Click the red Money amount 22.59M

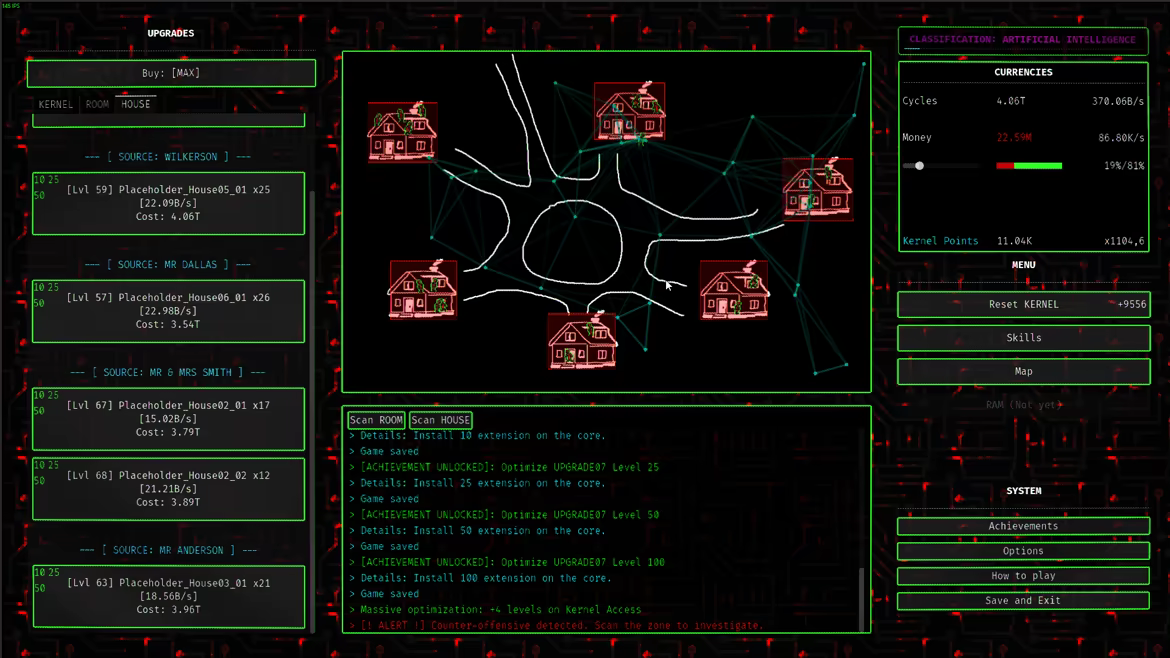(x=1014, y=137)
